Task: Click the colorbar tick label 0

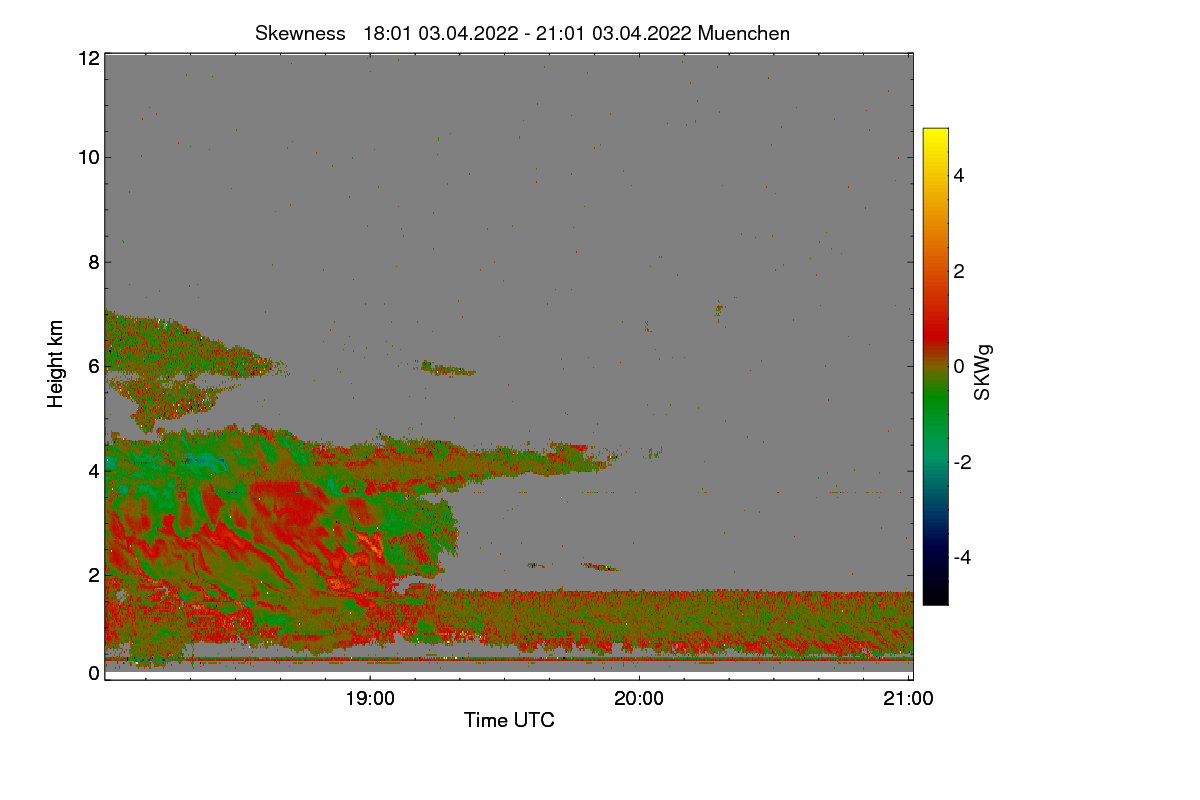Action: click(961, 367)
